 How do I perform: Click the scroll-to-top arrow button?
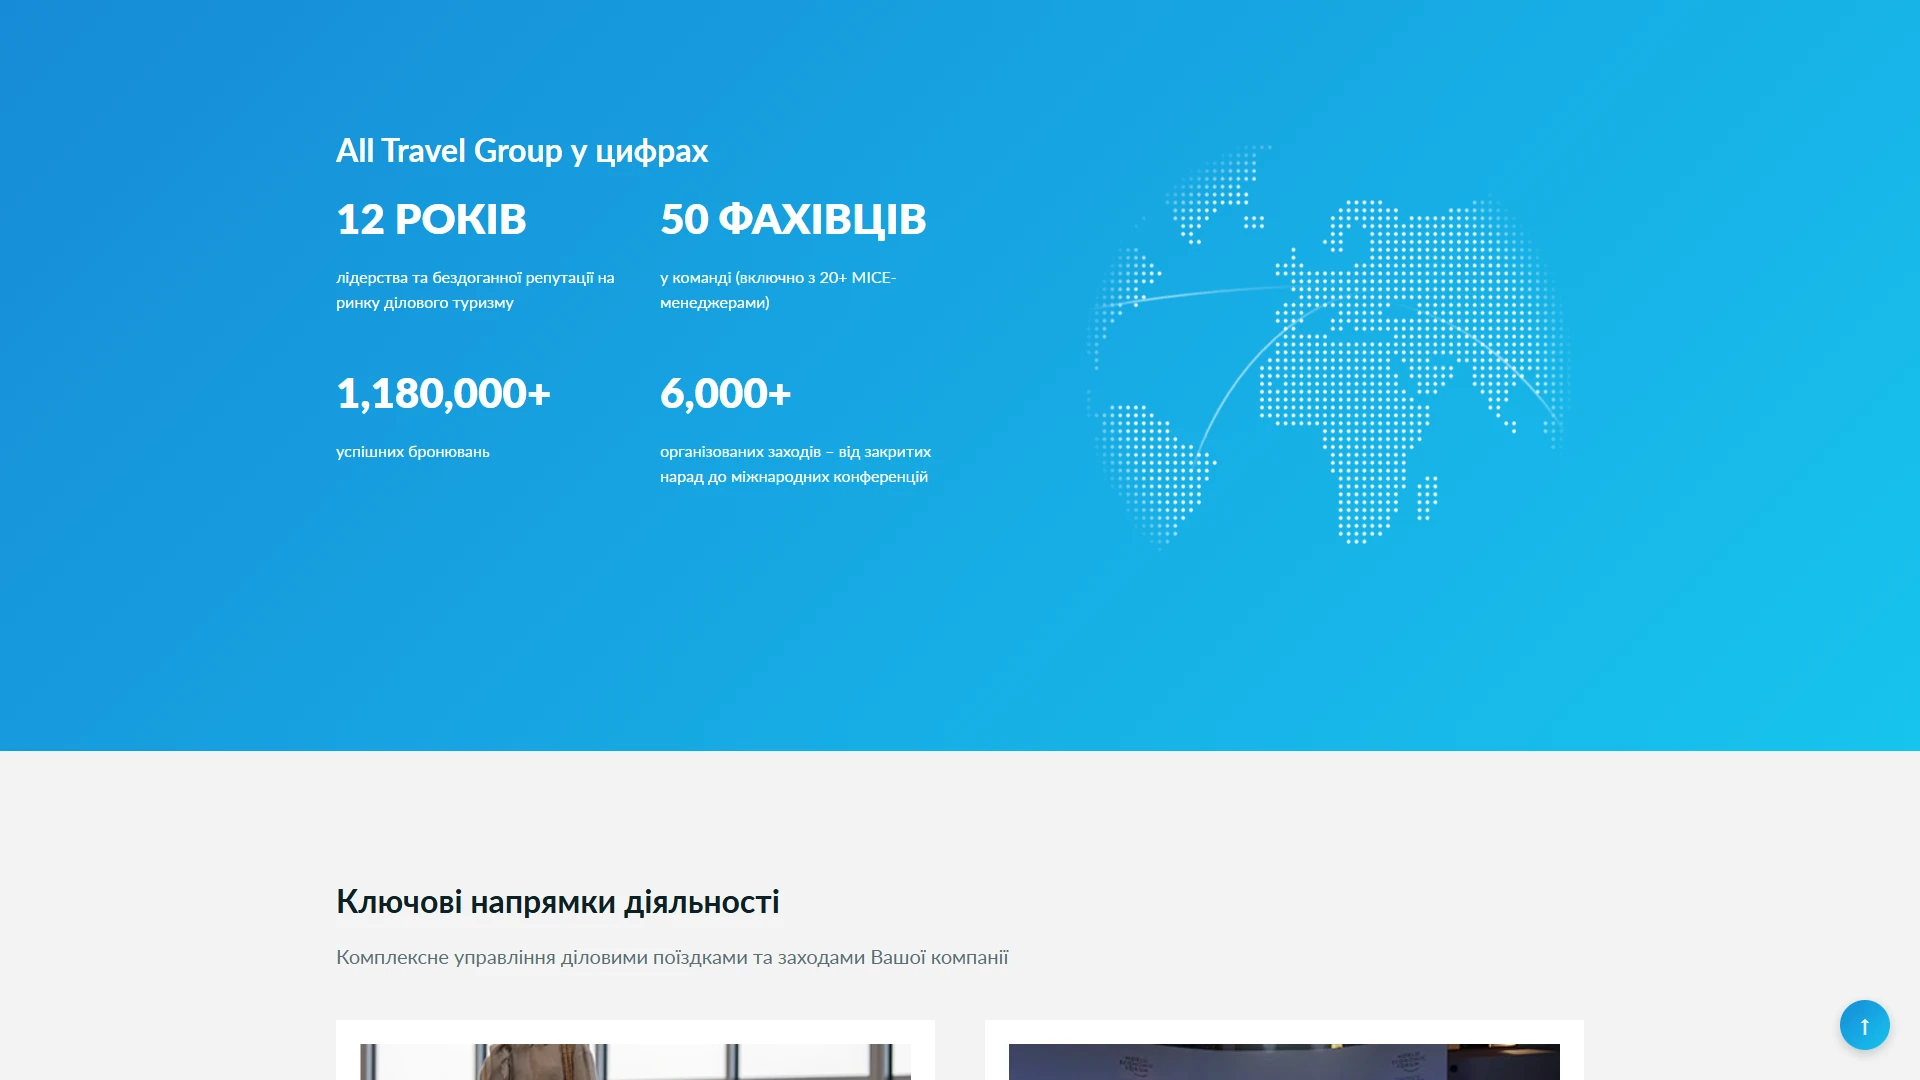pos(1864,1025)
